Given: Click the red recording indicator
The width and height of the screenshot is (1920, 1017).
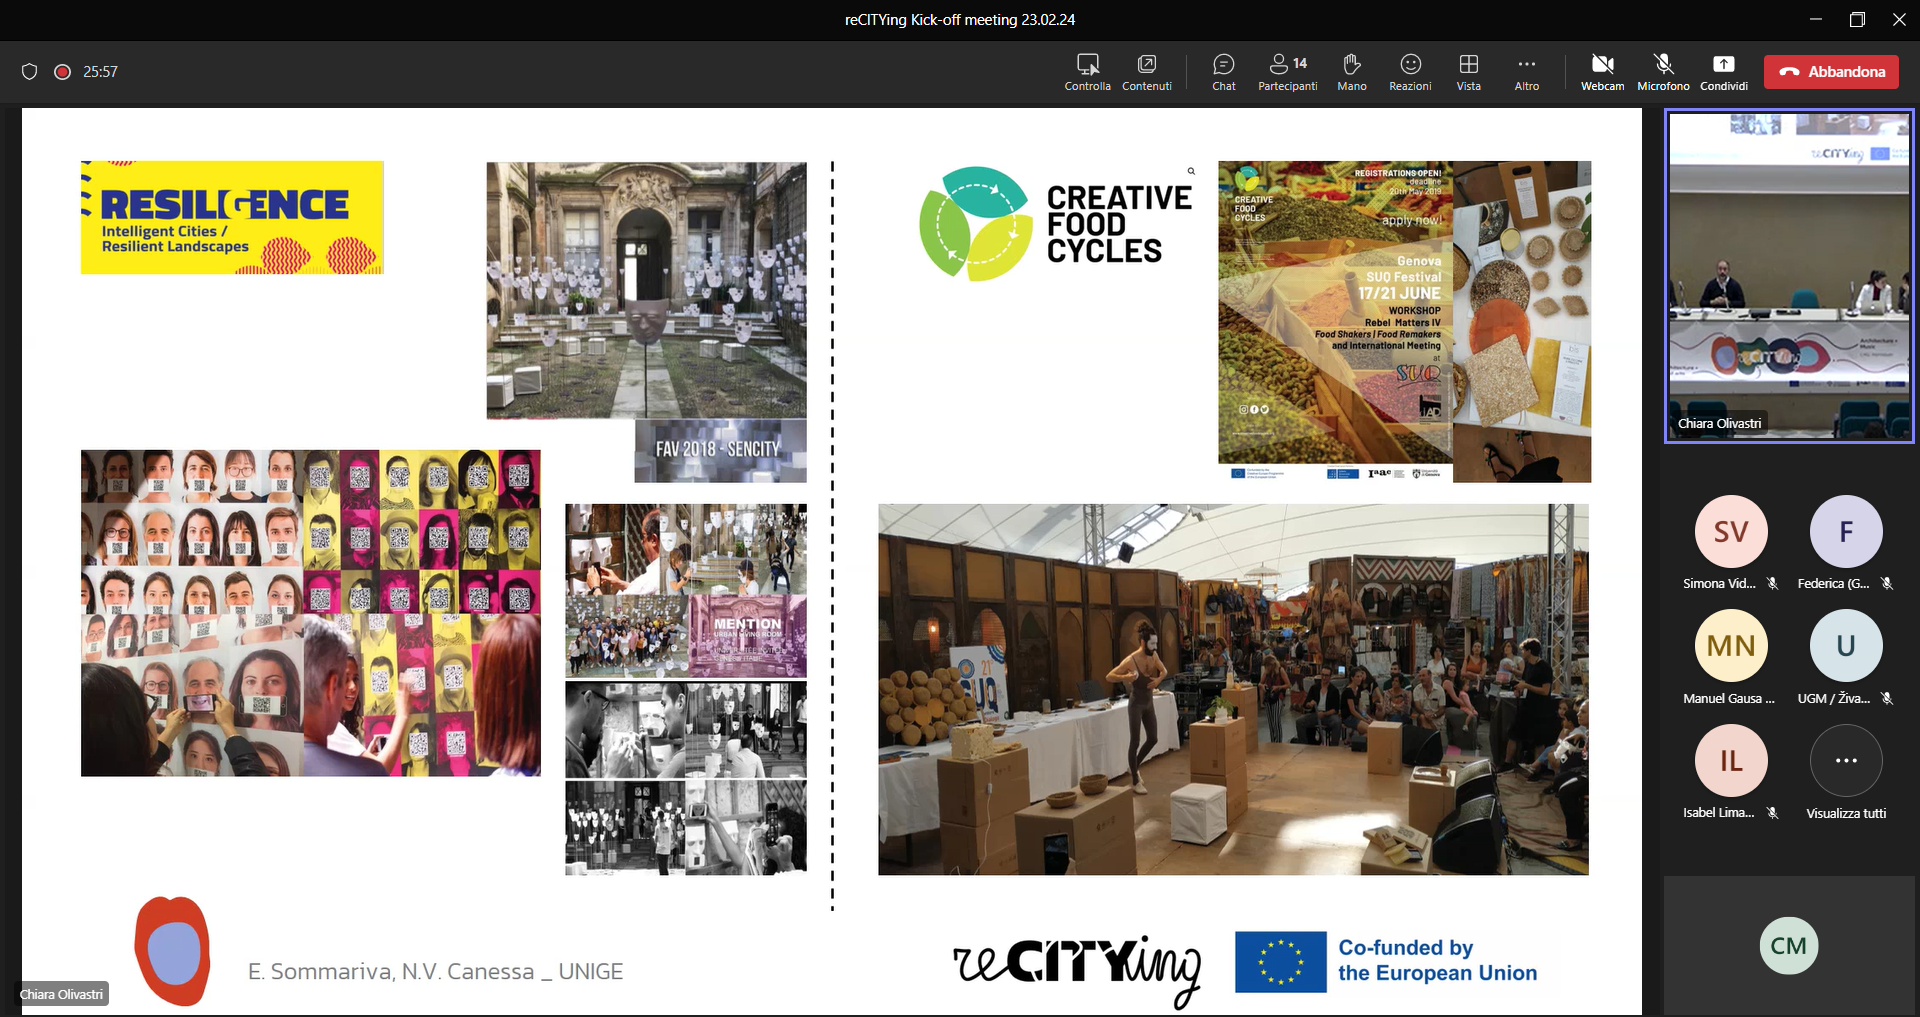Looking at the screenshot, I should click(x=62, y=72).
